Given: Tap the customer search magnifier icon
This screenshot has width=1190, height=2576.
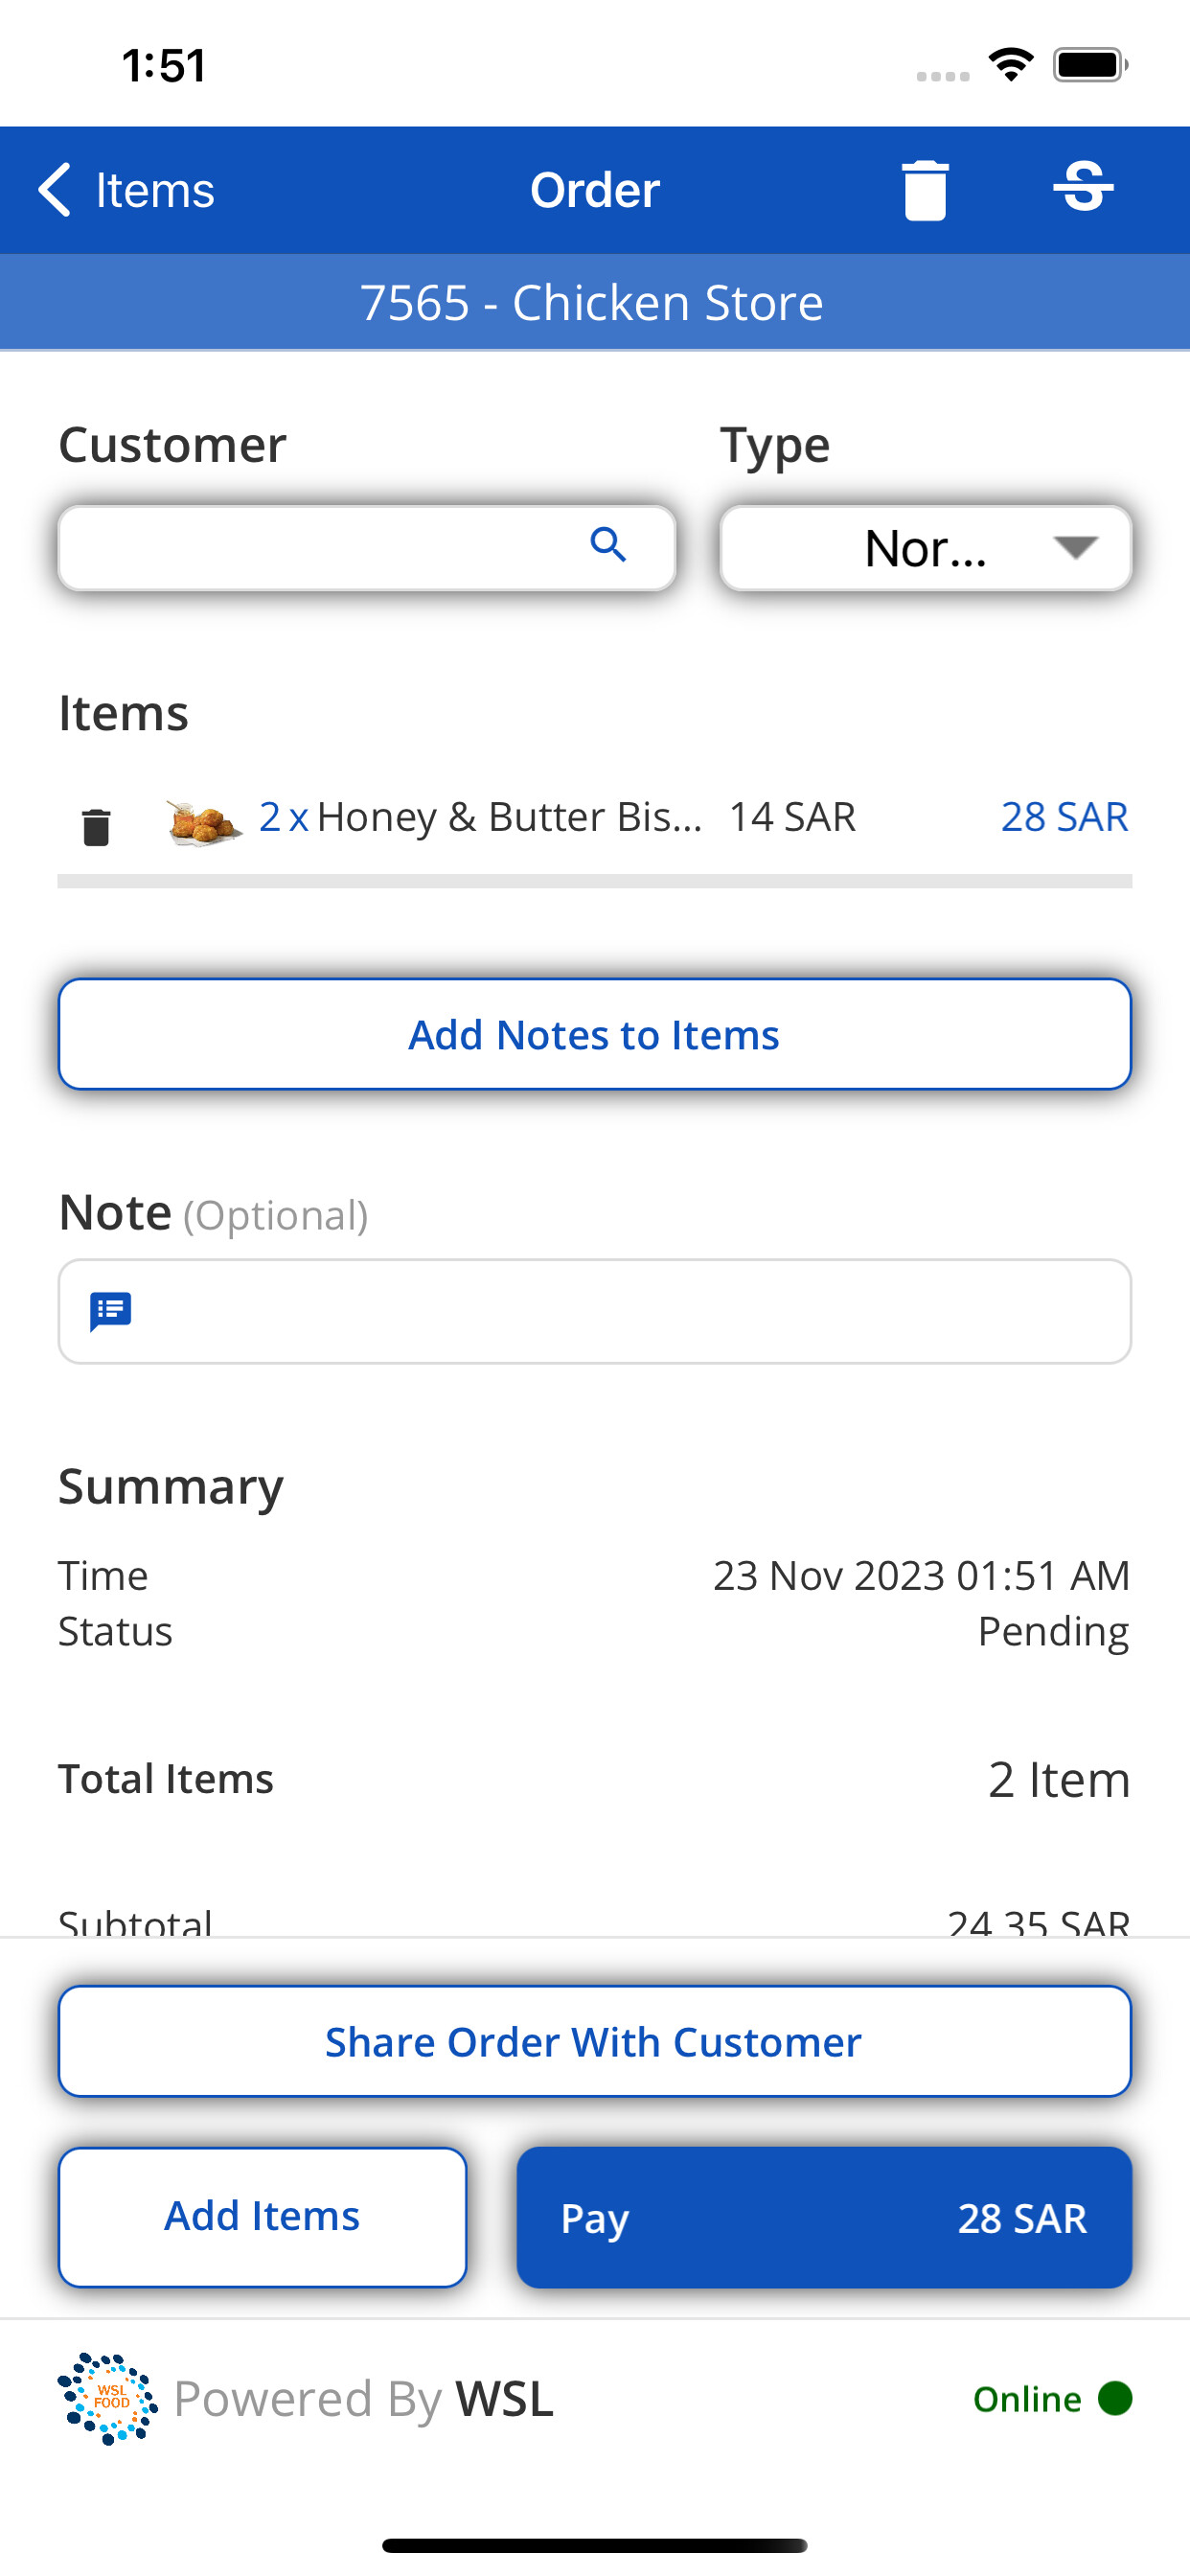Looking at the screenshot, I should point(608,546).
